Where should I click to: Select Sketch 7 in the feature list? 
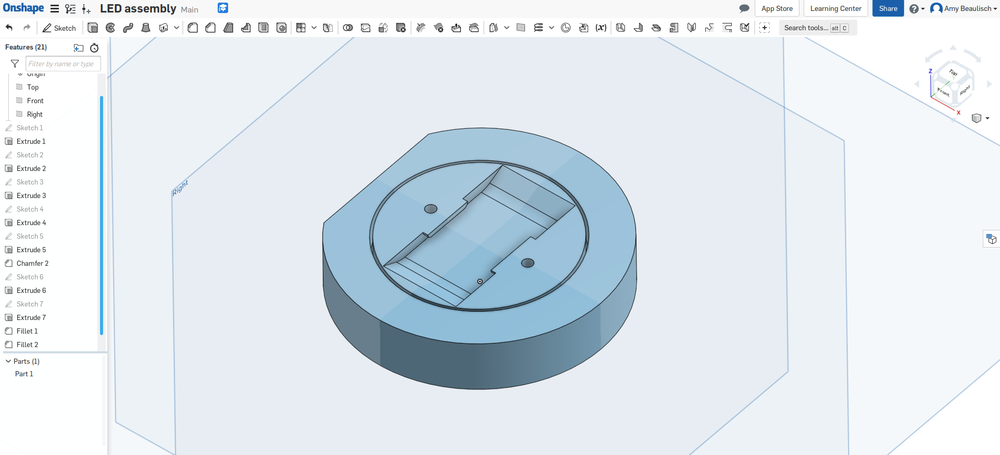click(29, 304)
